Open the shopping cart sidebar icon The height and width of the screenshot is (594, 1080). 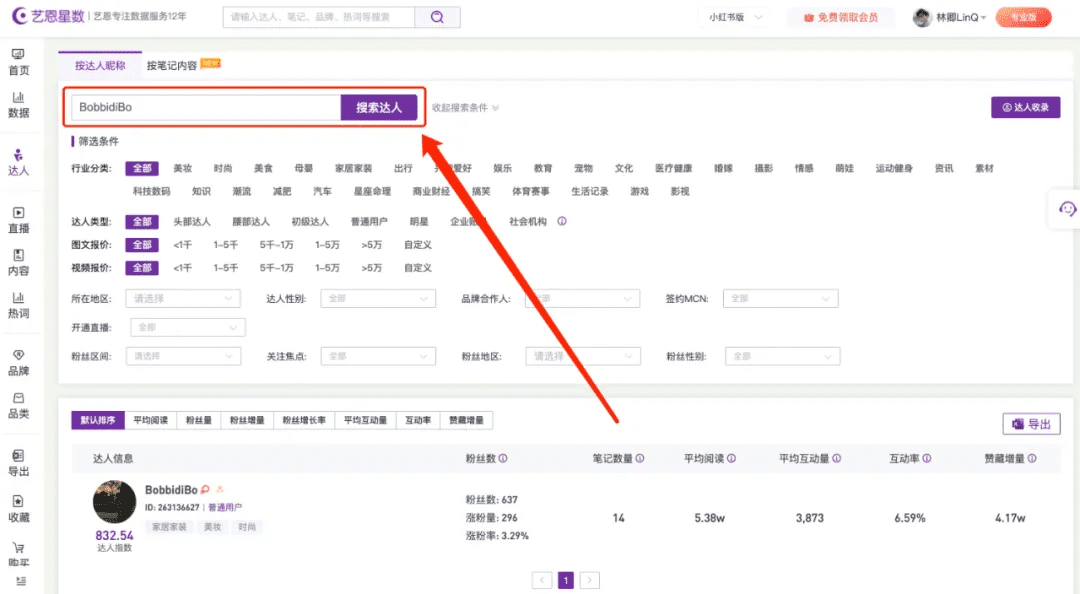pos(19,548)
